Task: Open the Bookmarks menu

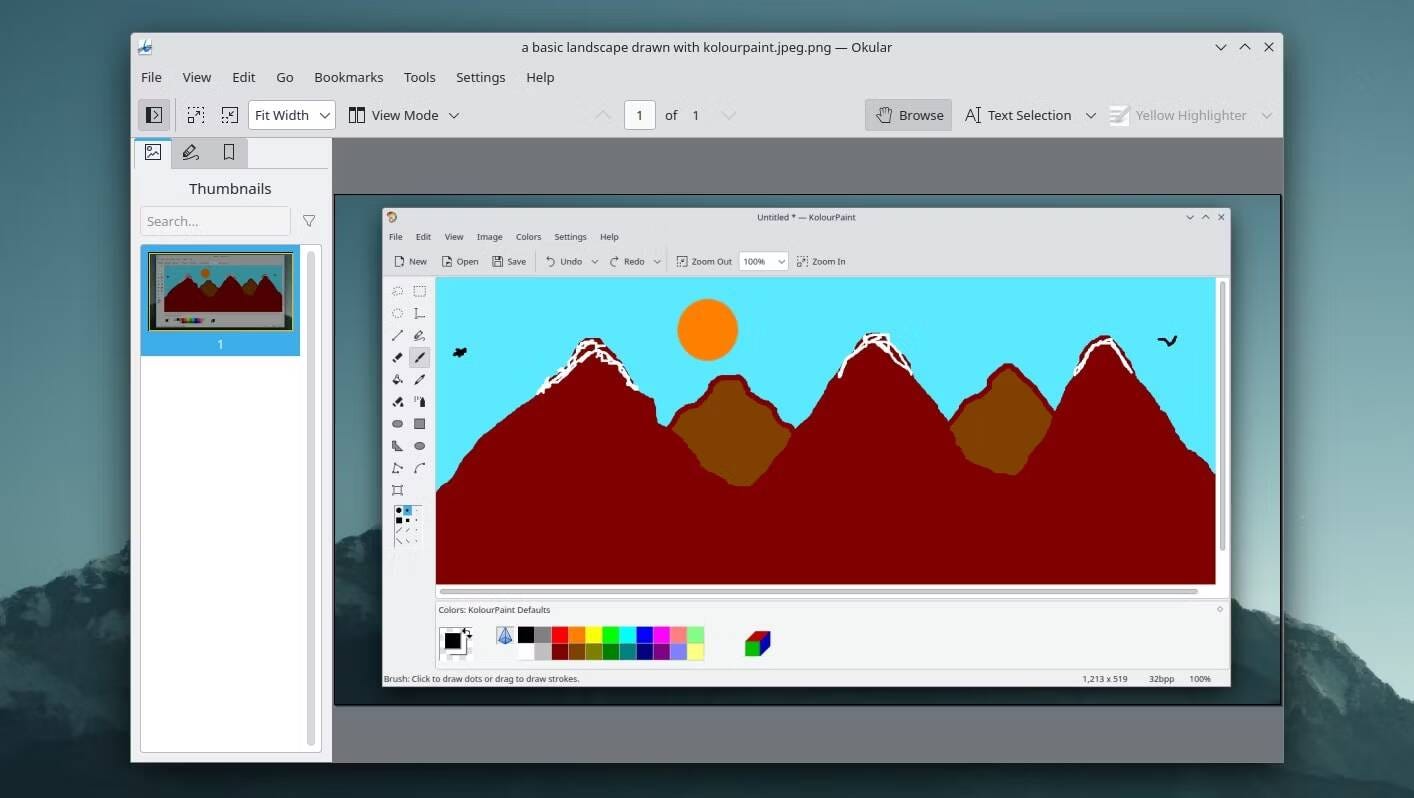Action: point(348,77)
